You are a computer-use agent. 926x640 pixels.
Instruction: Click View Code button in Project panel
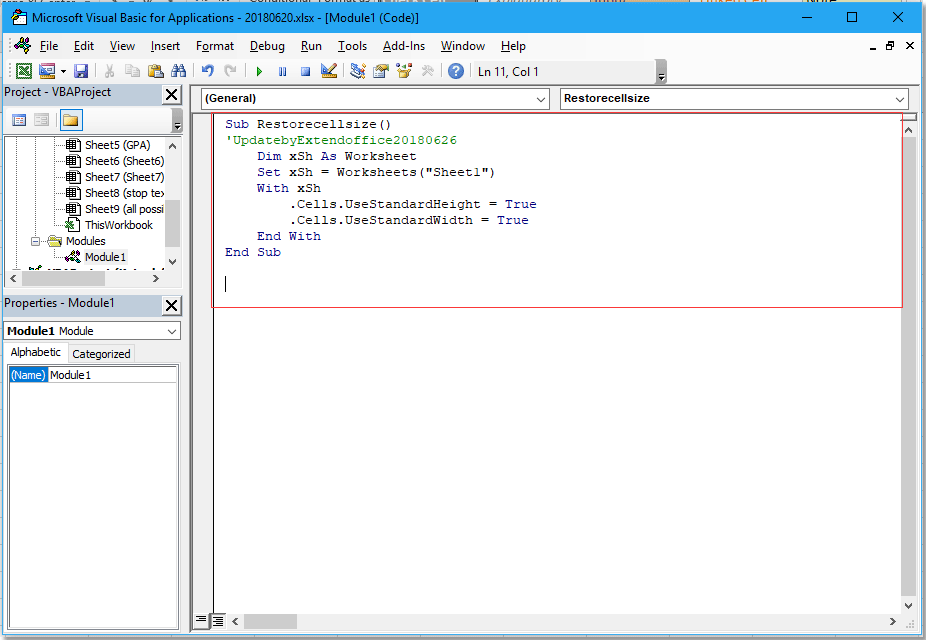[x=19, y=120]
